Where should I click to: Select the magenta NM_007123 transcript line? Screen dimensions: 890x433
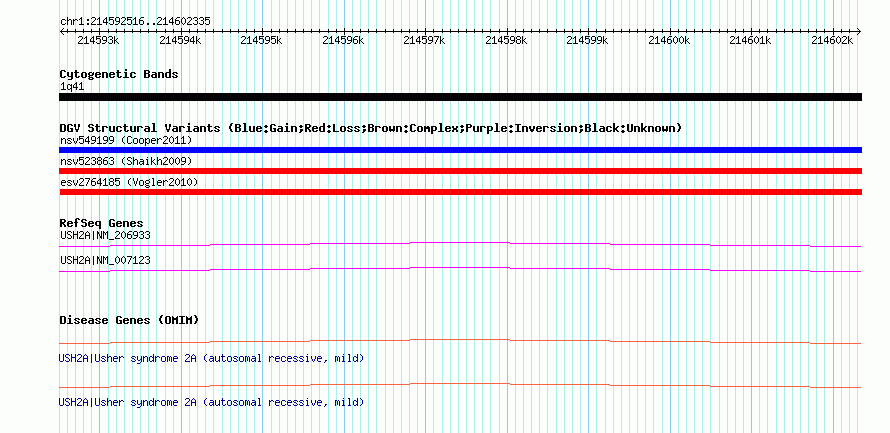pos(460,269)
